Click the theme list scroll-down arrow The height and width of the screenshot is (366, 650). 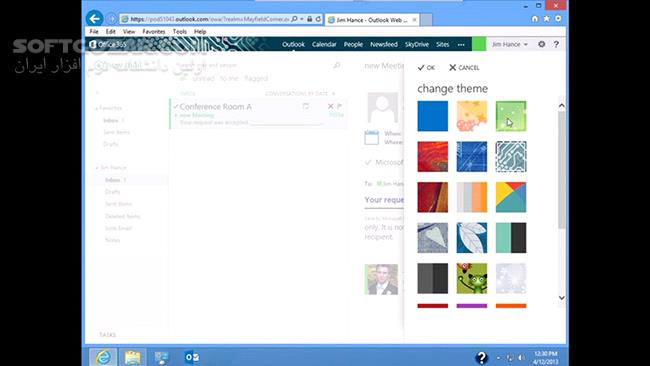point(562,298)
